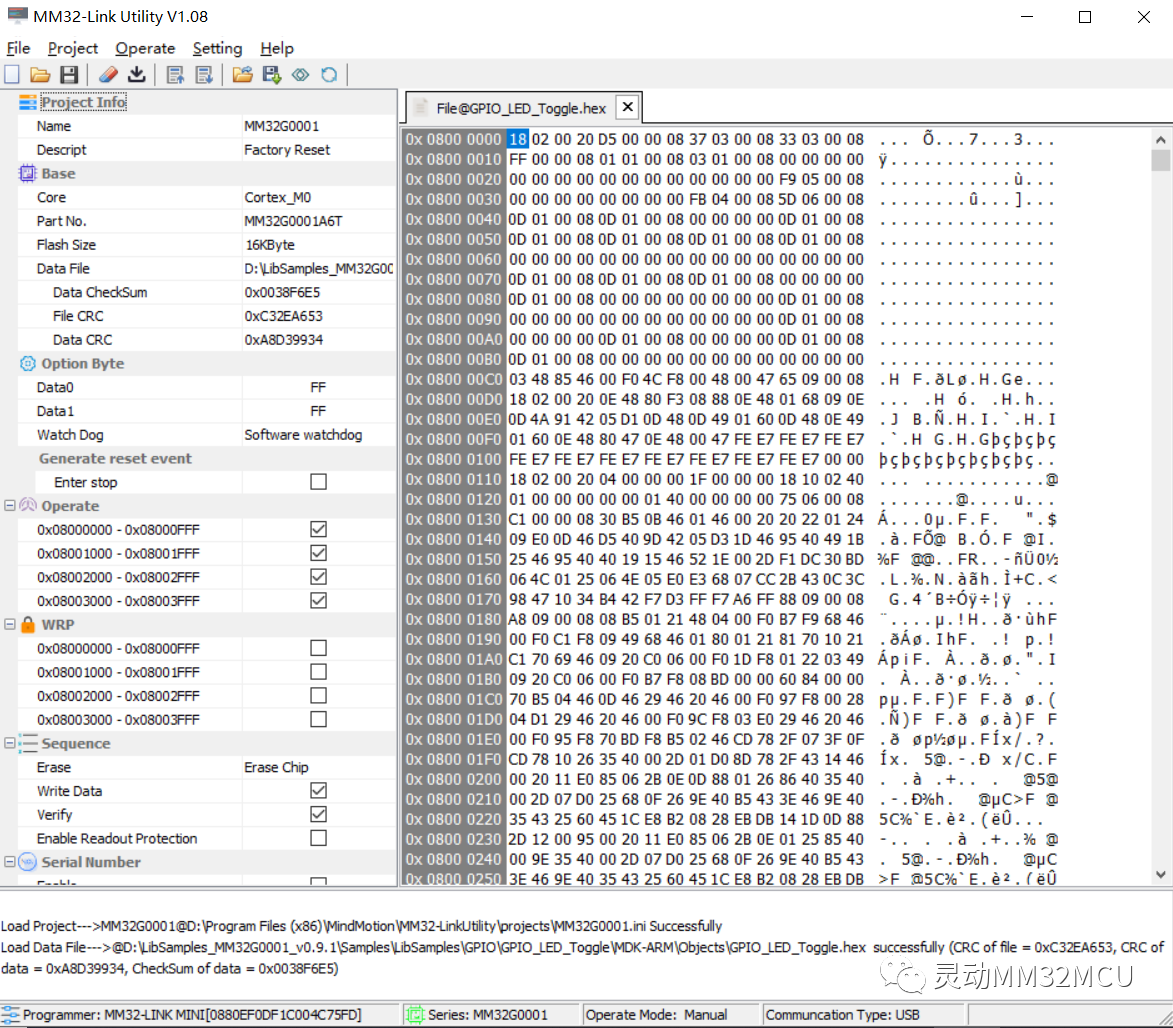This screenshot has height=1028, width=1173.
Task: Check Enable Readout Protection
Action: pos(319,839)
